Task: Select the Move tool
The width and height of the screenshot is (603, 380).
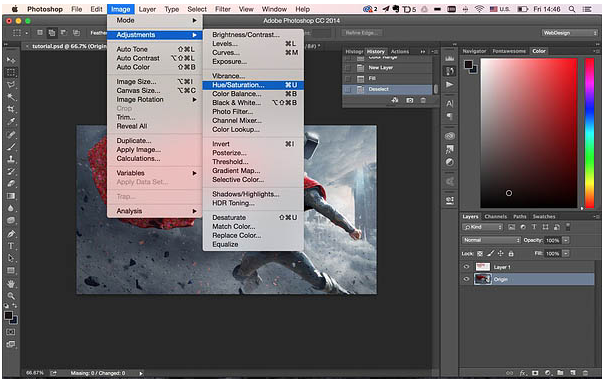Action: coord(11,60)
